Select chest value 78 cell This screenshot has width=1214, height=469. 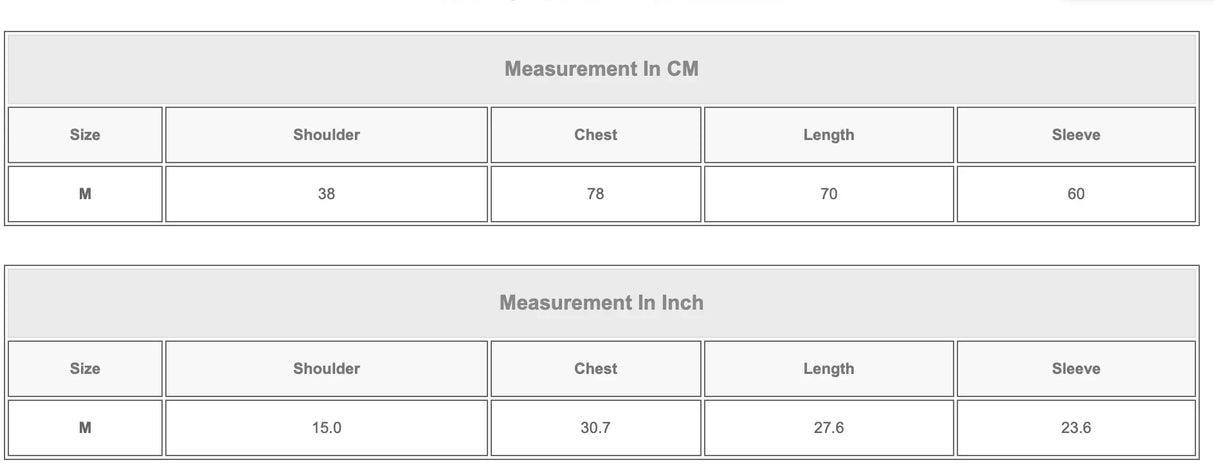[x=595, y=194]
